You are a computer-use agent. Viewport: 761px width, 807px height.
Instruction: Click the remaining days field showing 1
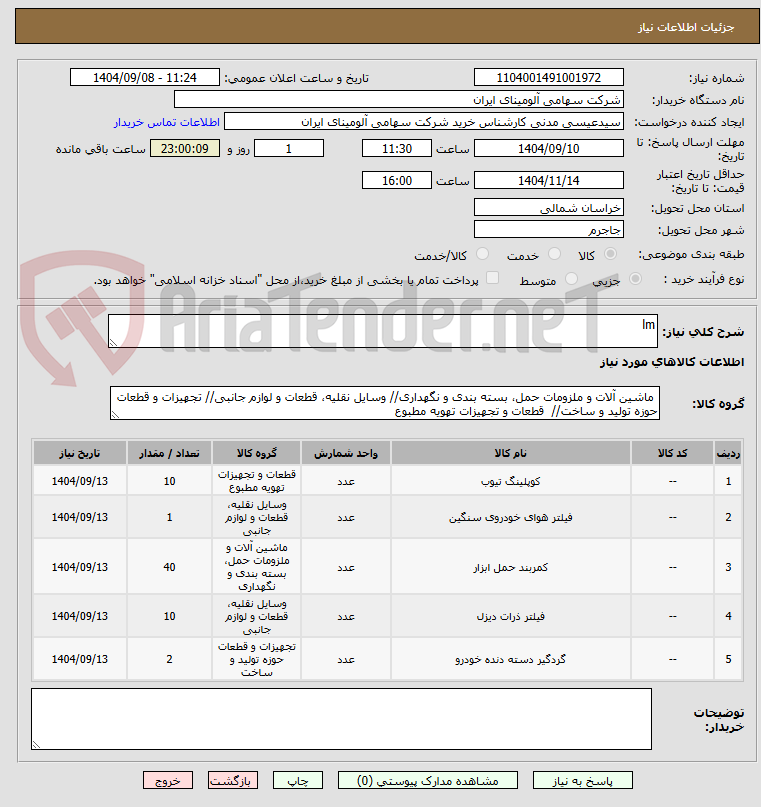(289, 149)
